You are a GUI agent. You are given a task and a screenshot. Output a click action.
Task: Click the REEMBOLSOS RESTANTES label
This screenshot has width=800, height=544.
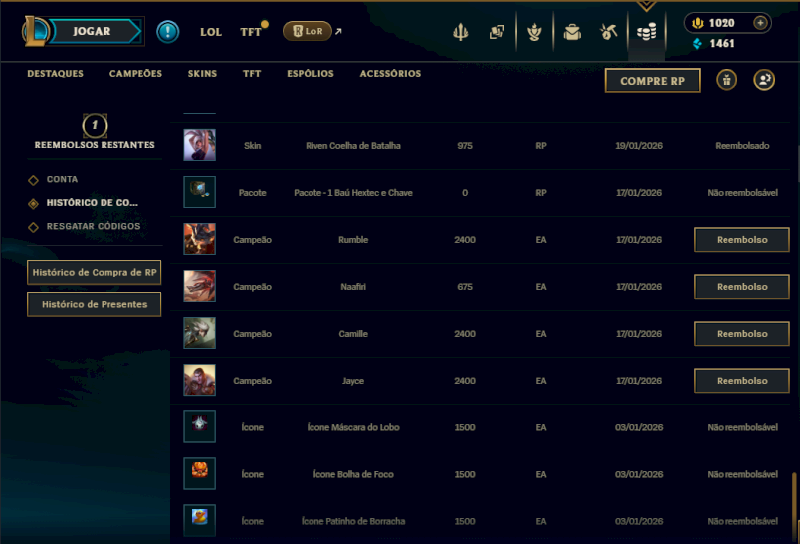pos(94,145)
